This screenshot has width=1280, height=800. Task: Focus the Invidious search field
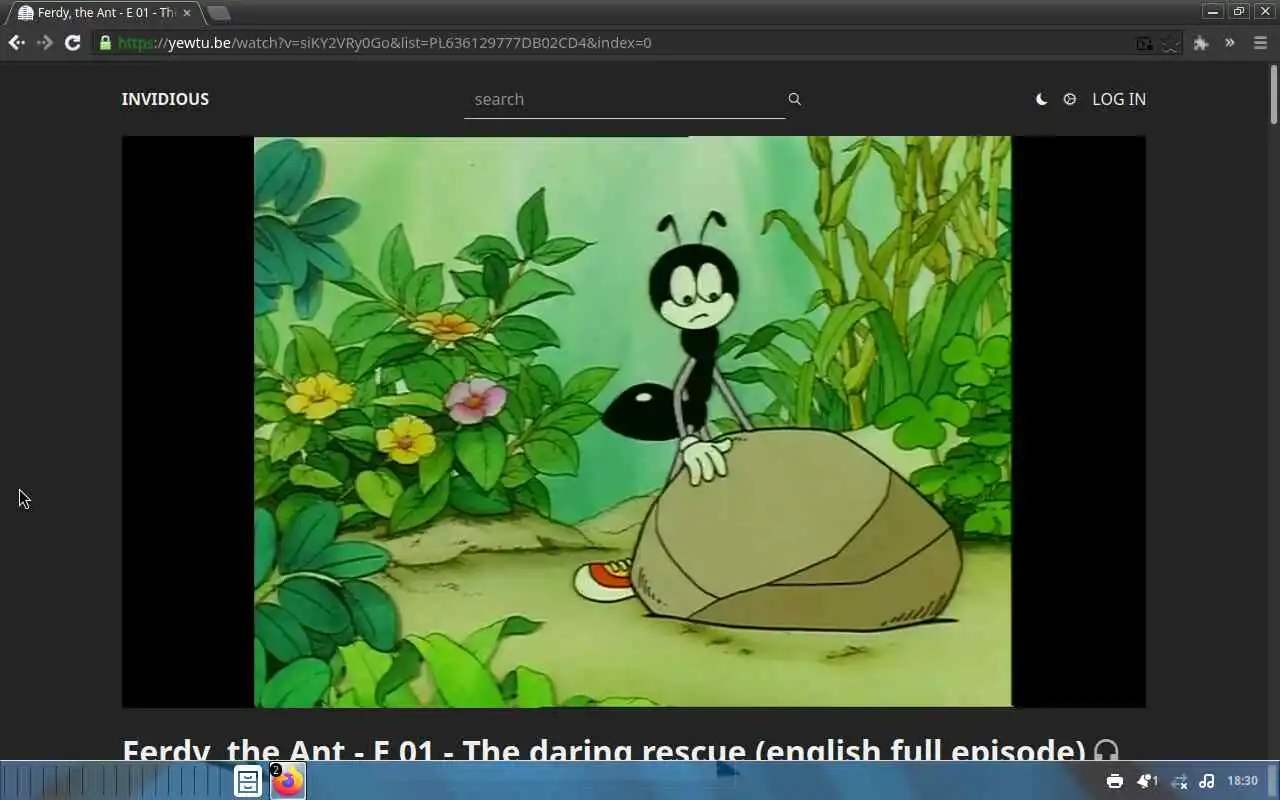point(624,99)
